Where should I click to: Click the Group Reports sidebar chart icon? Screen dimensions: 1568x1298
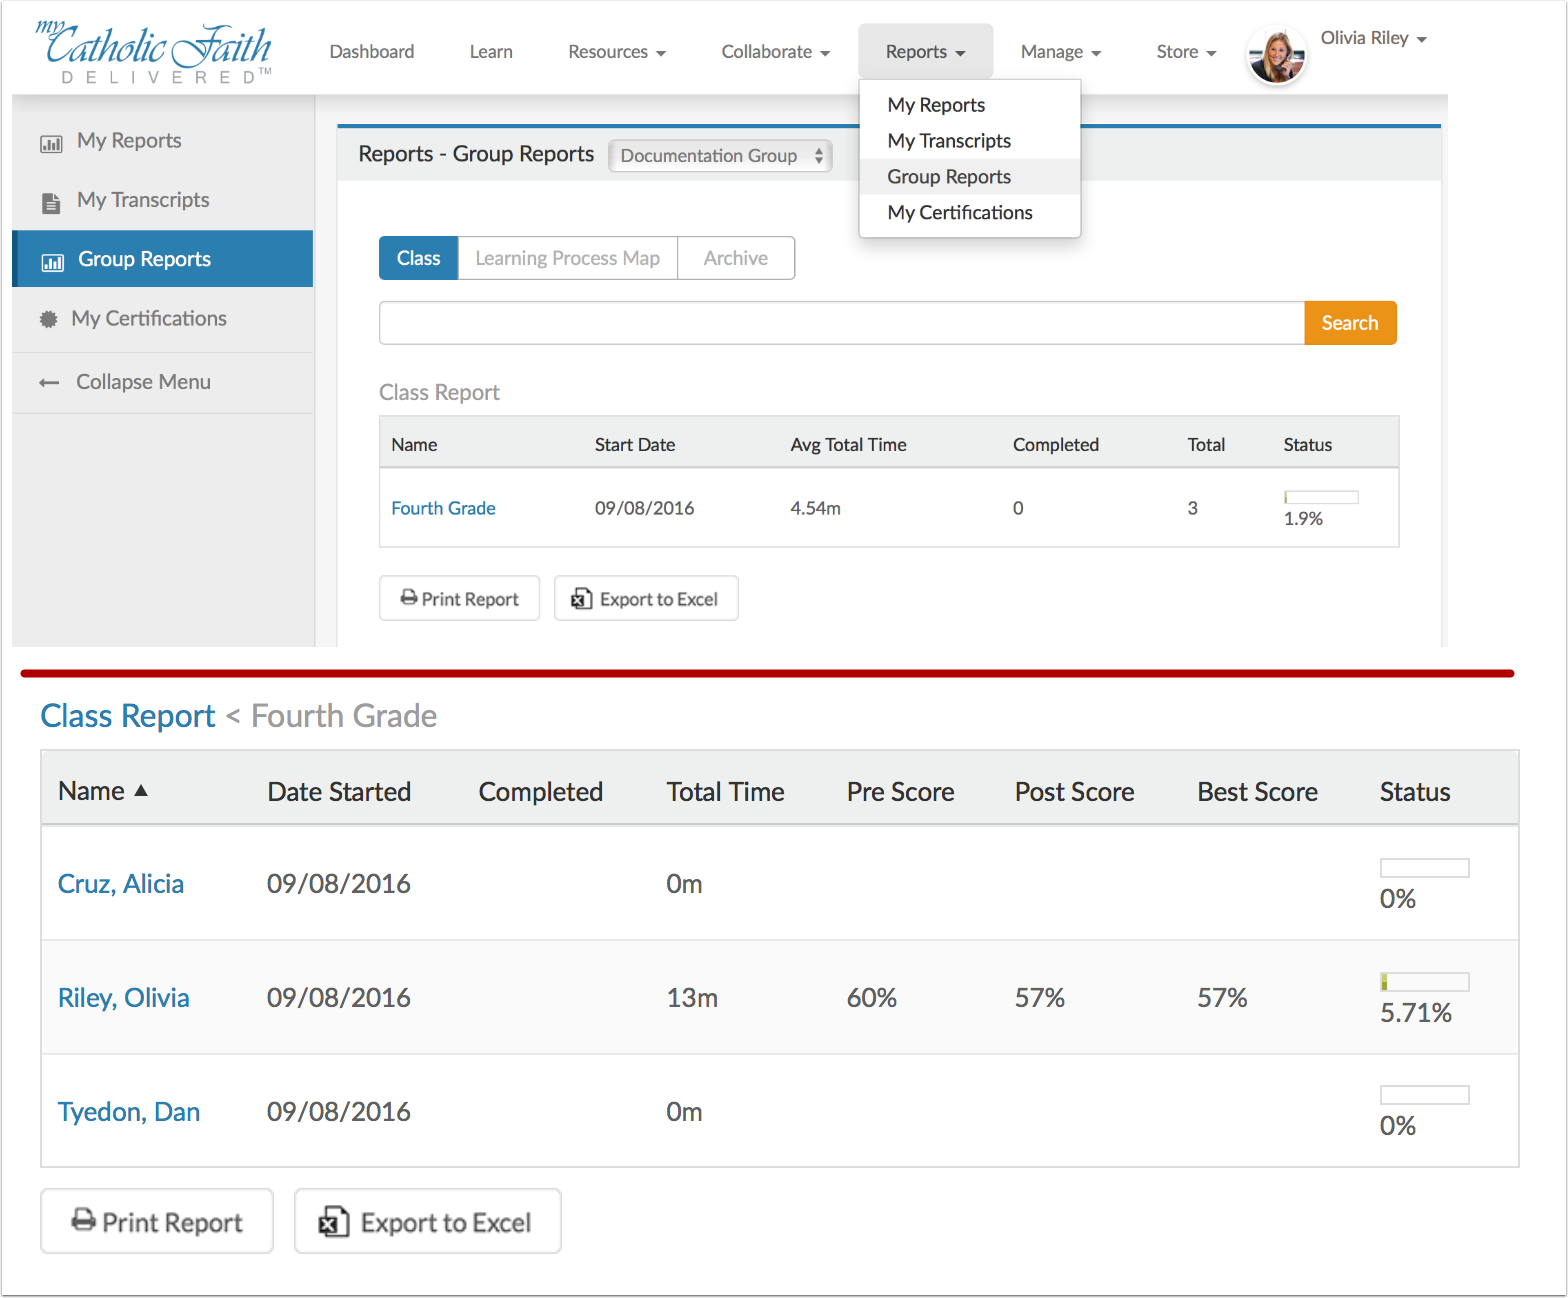pos(52,262)
